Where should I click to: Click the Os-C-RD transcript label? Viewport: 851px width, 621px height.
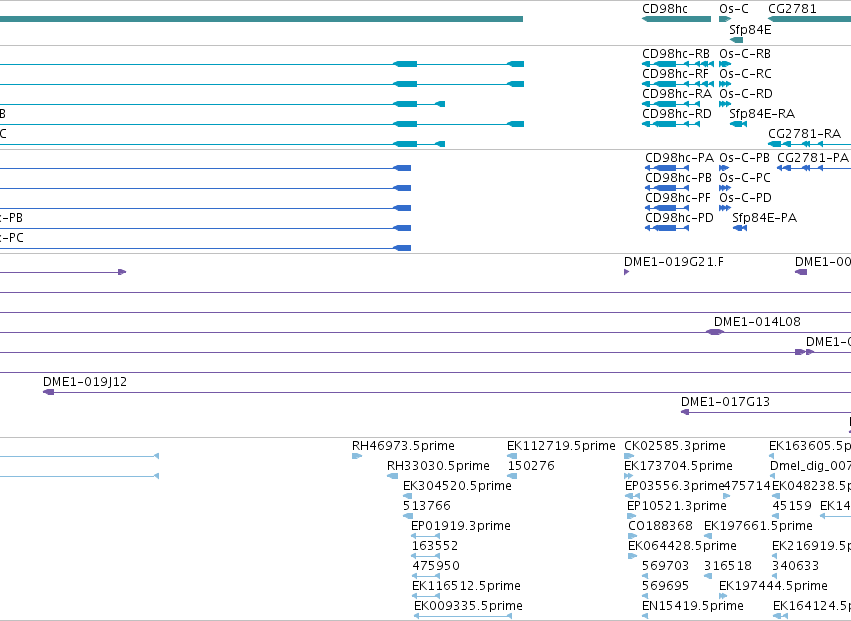(x=746, y=94)
